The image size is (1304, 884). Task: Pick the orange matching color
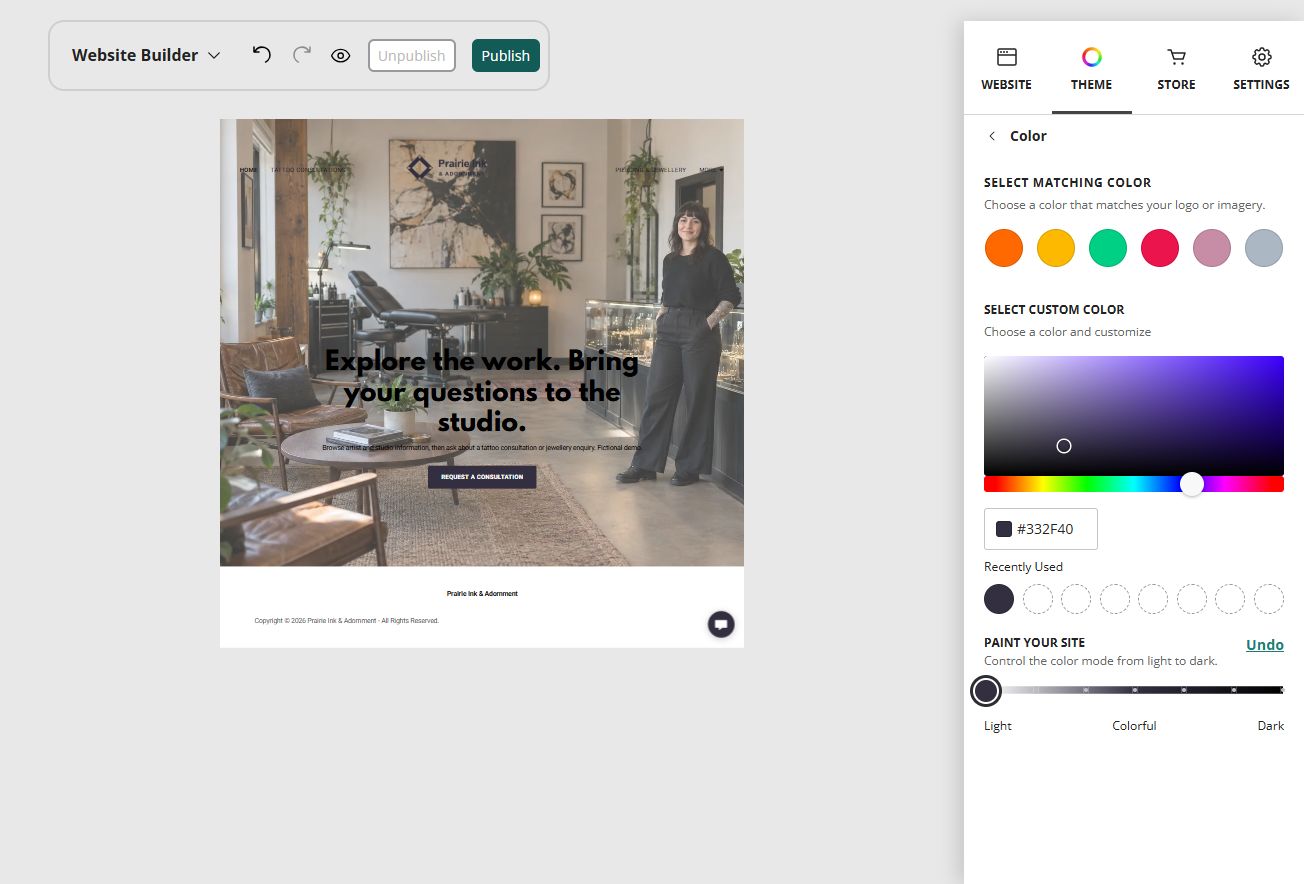coord(1004,248)
